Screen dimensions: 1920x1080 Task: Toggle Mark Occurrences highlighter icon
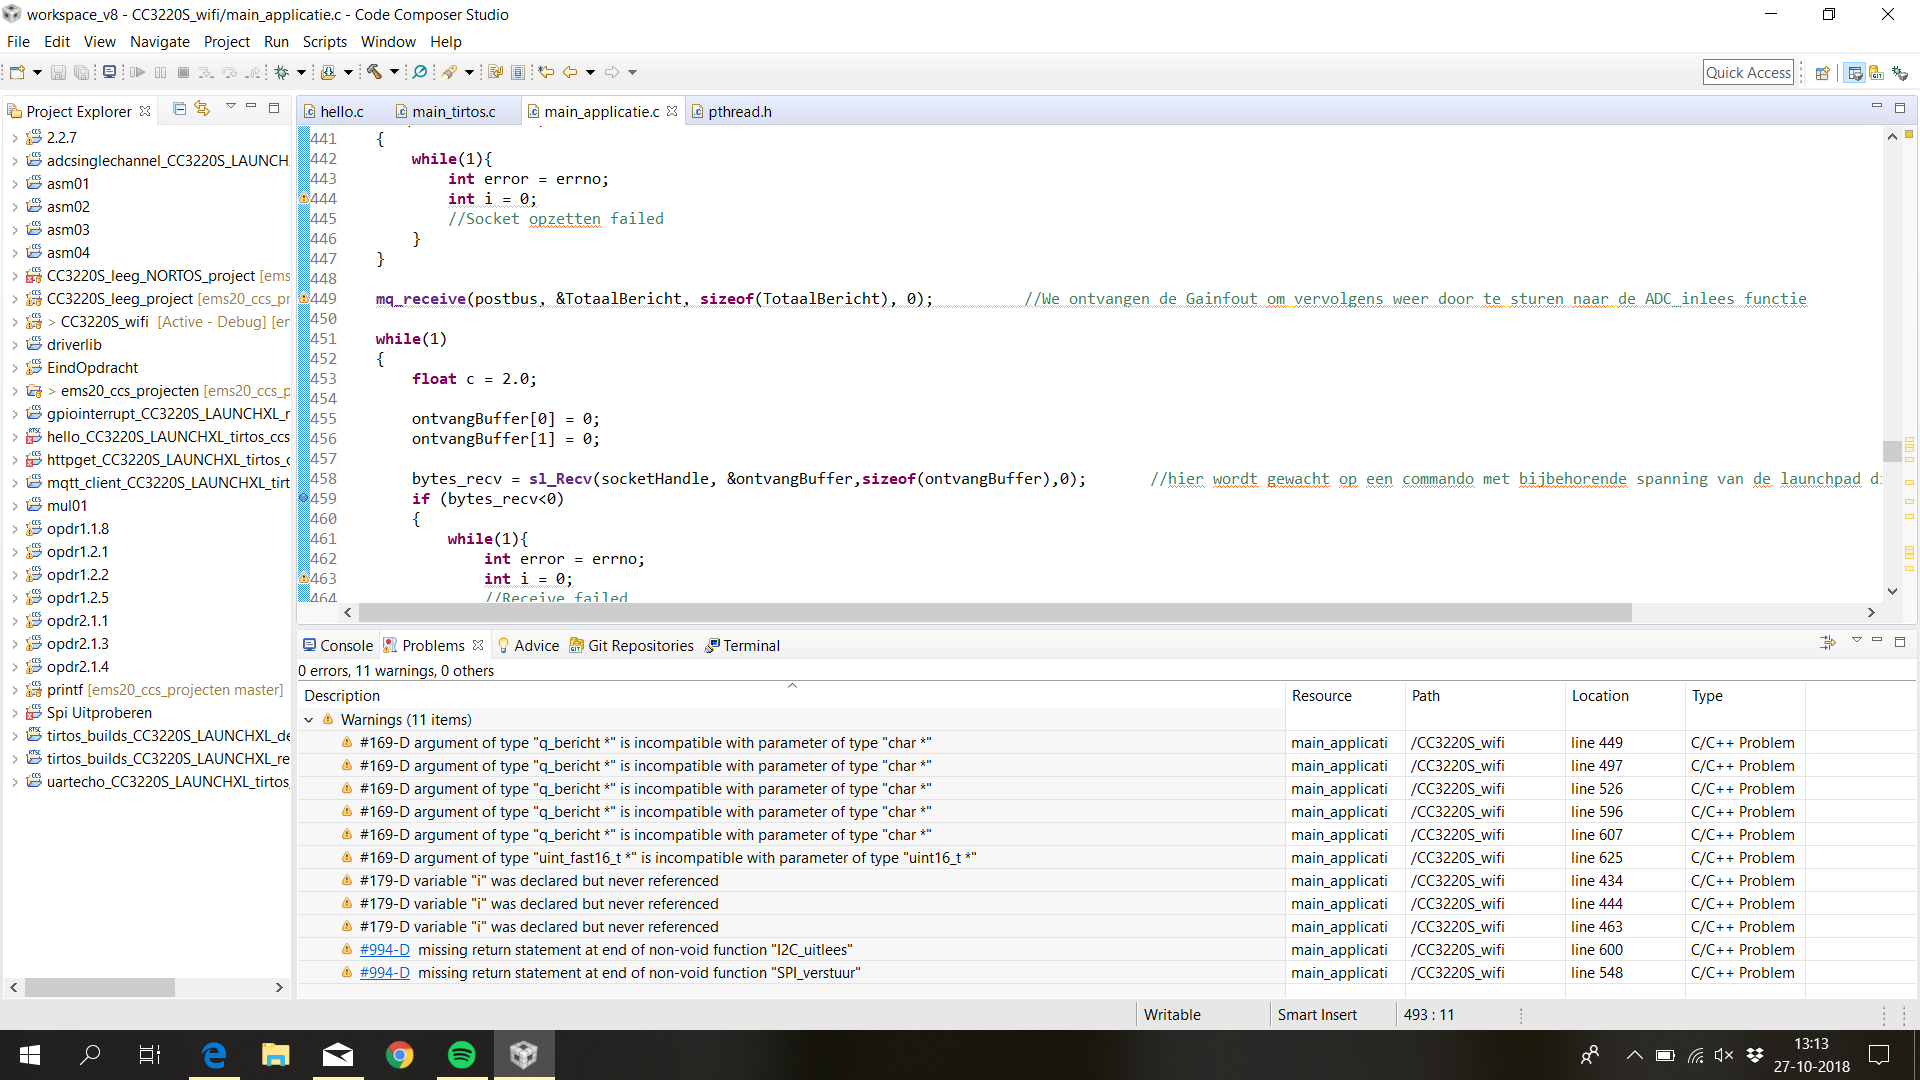tap(449, 72)
